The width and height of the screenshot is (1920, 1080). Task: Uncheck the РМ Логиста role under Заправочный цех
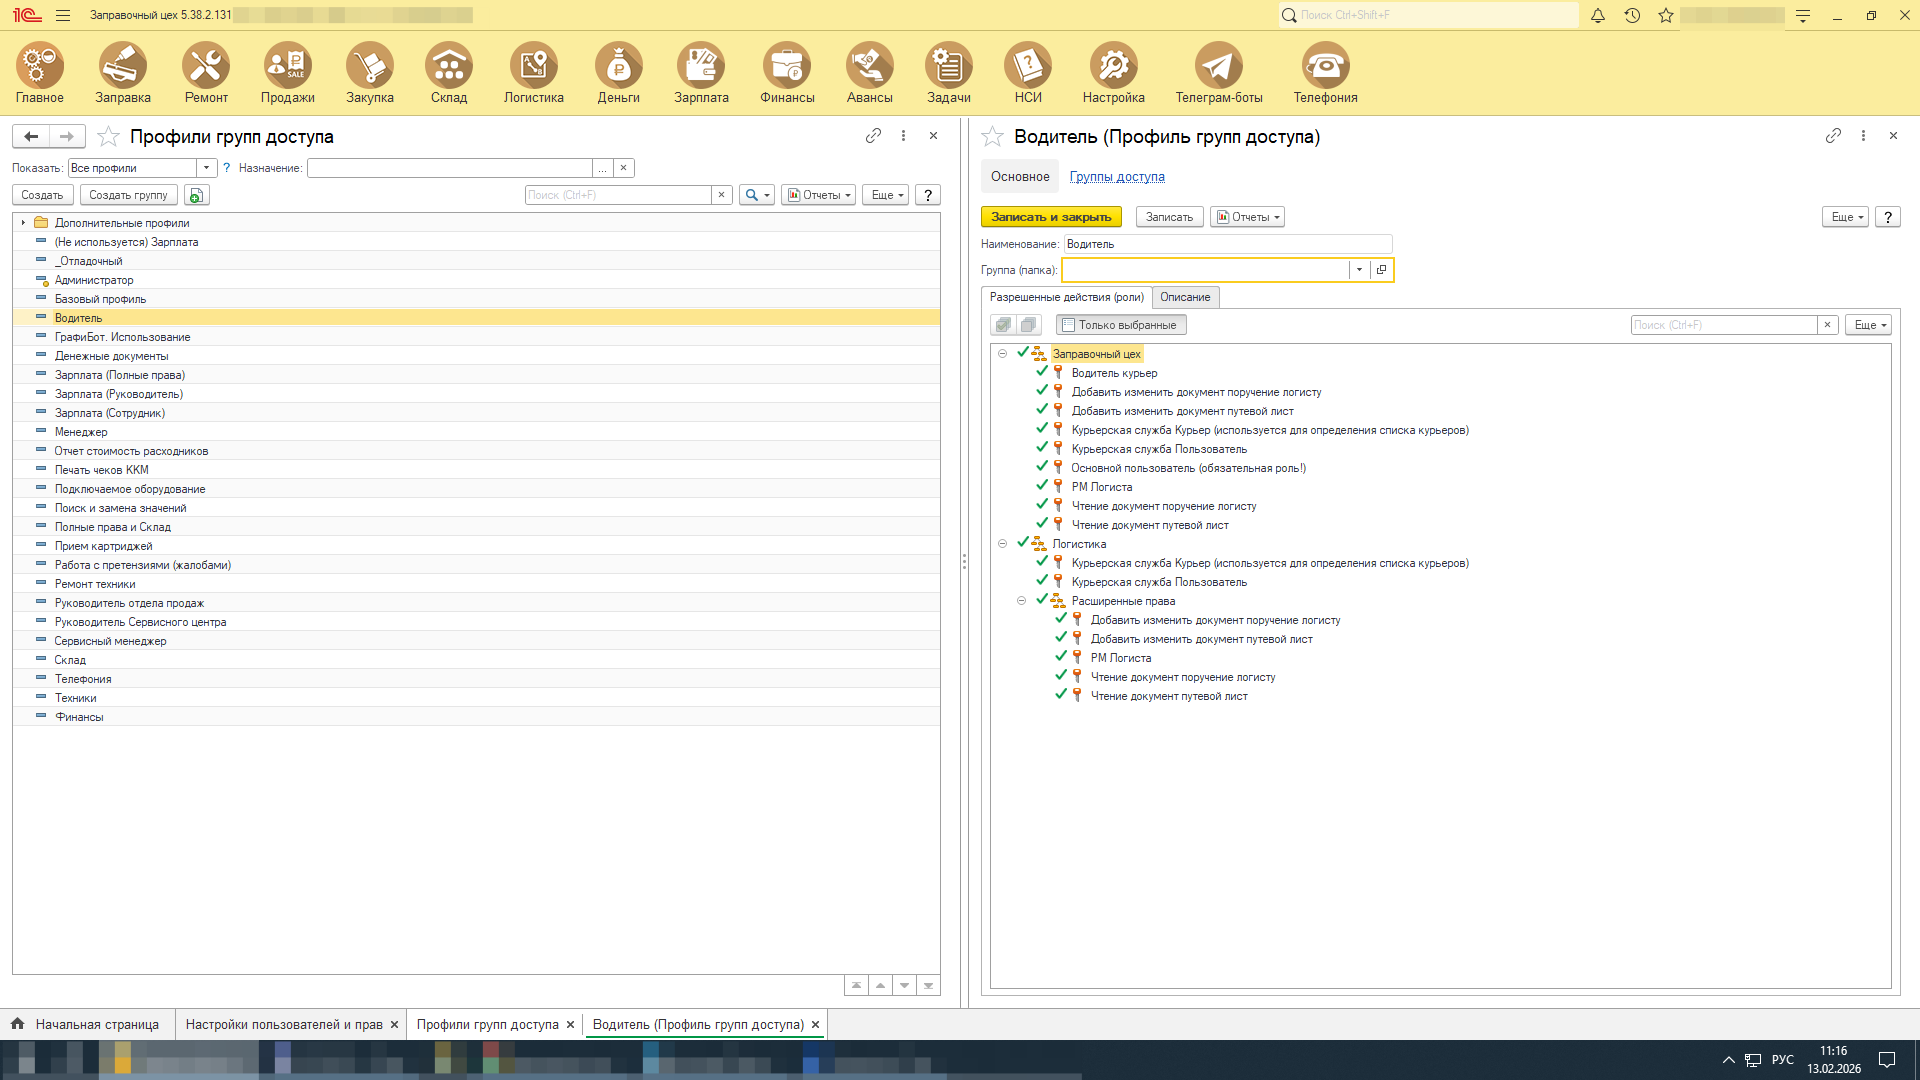pos(1042,486)
